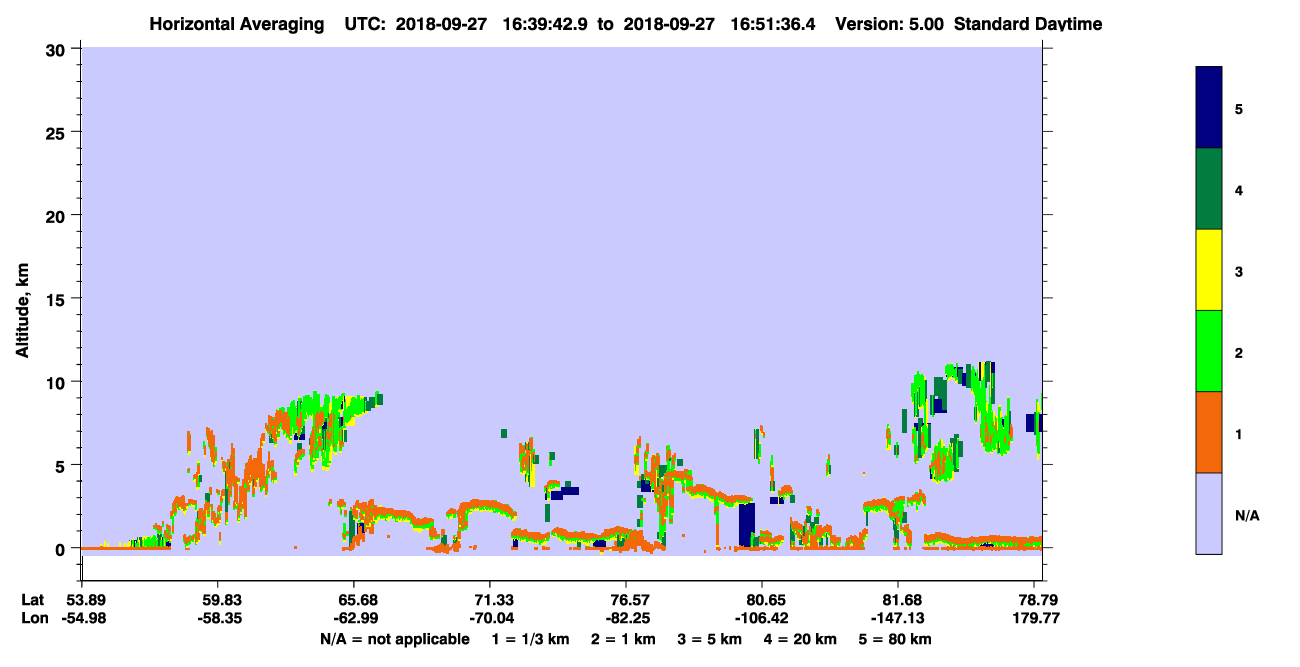Click the '3 = 5 km' legend entry
The width and height of the screenshot is (1300, 667).
click(x=709, y=638)
